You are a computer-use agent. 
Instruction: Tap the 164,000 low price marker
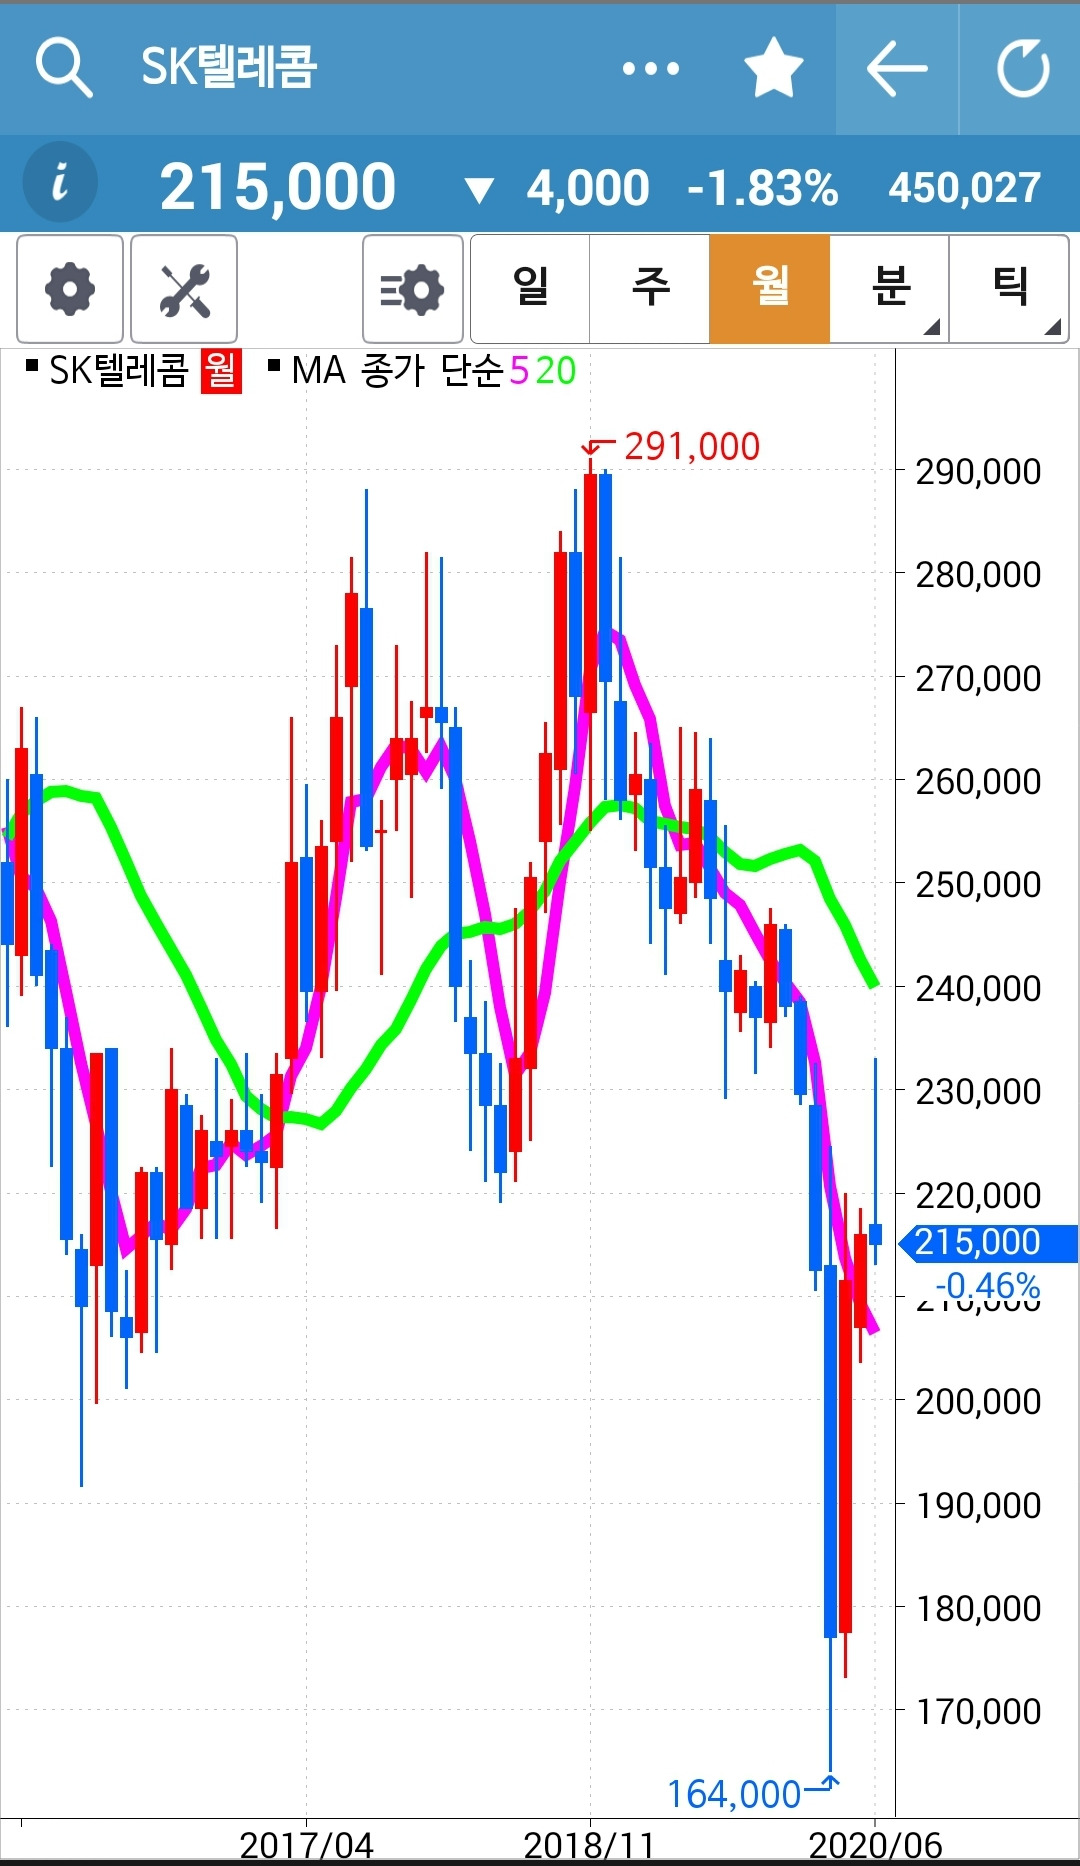coord(734,1794)
